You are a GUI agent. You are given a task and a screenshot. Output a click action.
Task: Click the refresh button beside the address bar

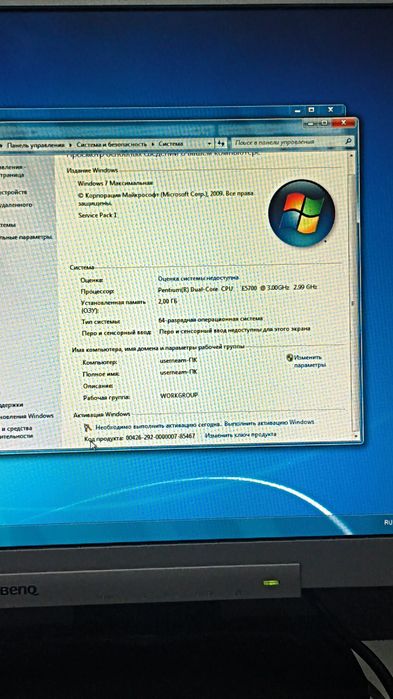(221, 143)
